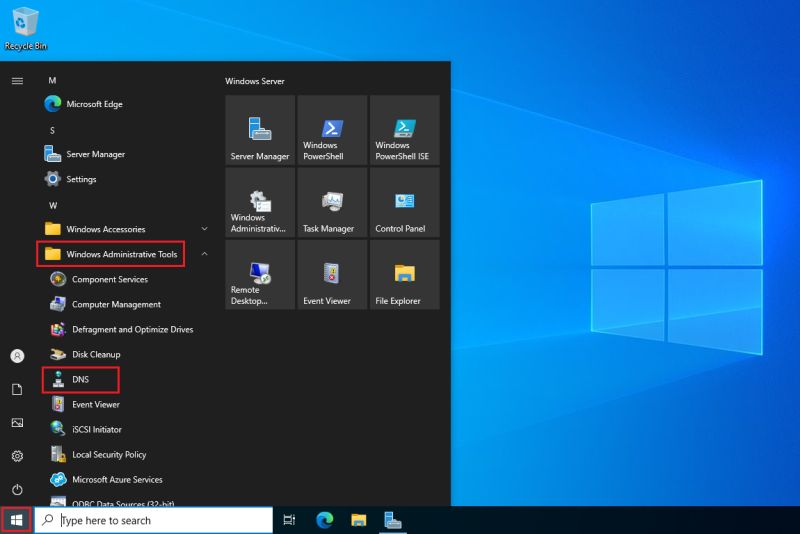Start Disk Cleanup
The width and height of the screenshot is (800, 534).
[x=85, y=354]
